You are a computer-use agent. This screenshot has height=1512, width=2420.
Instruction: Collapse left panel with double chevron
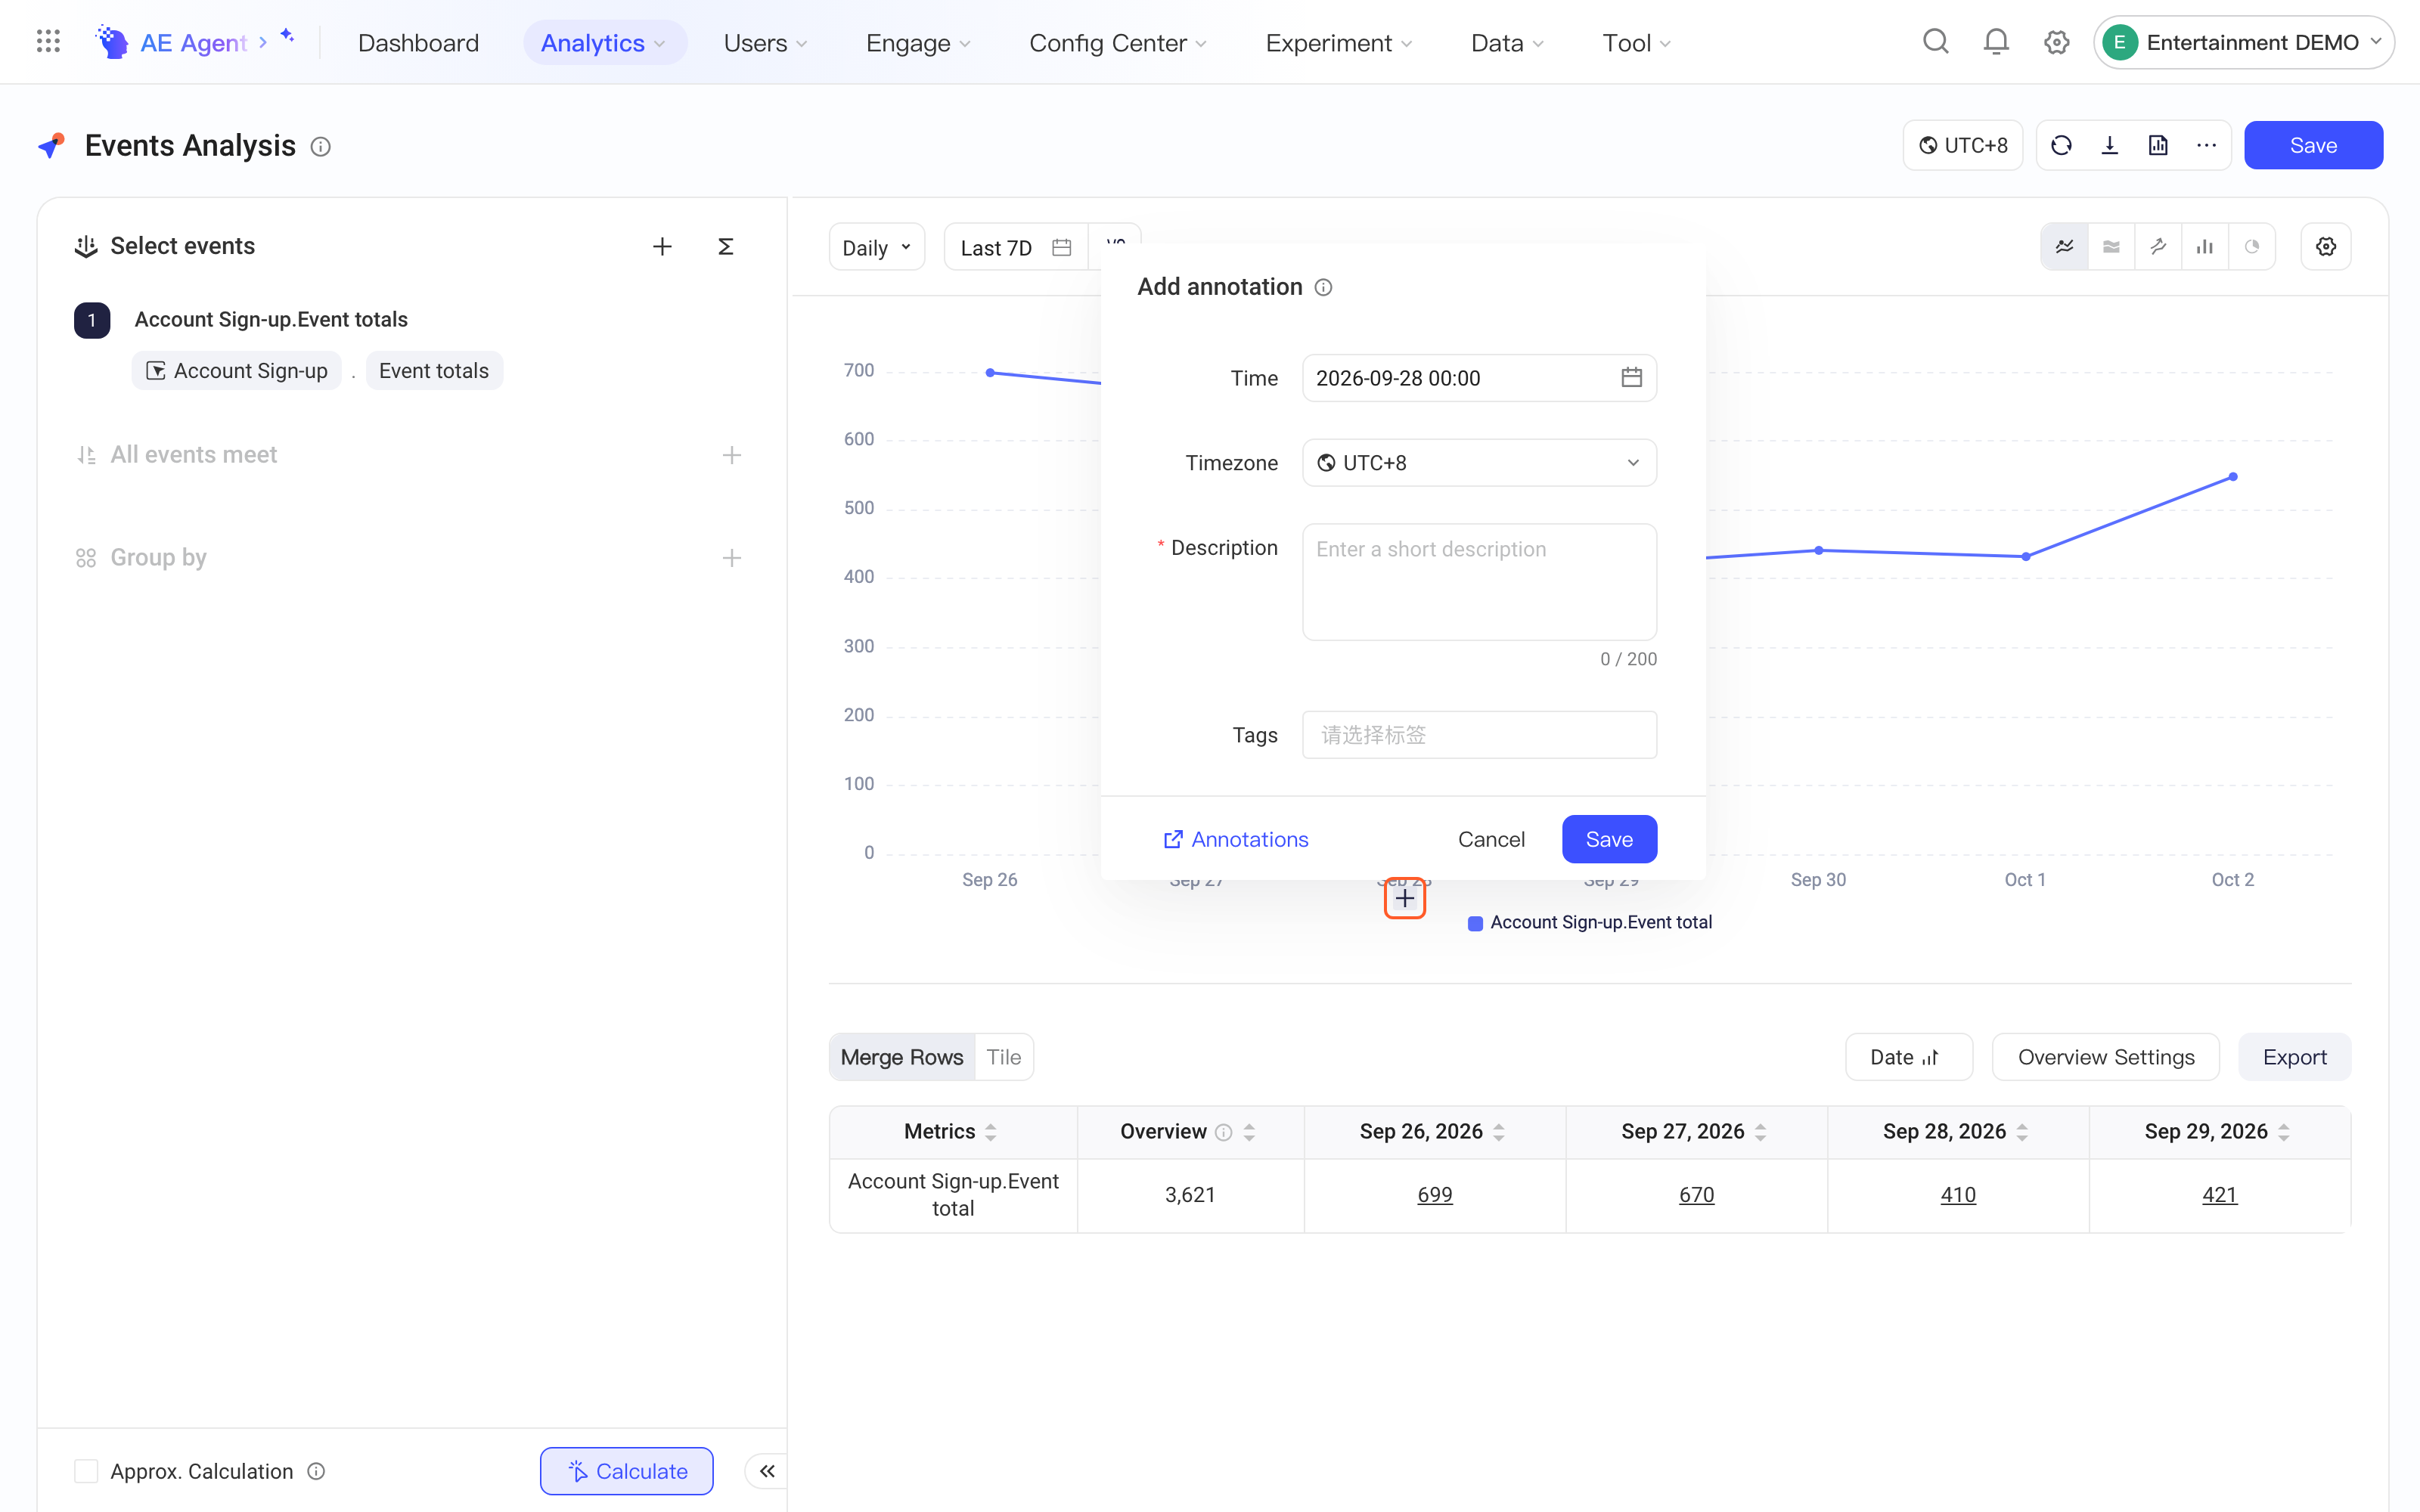pos(767,1471)
